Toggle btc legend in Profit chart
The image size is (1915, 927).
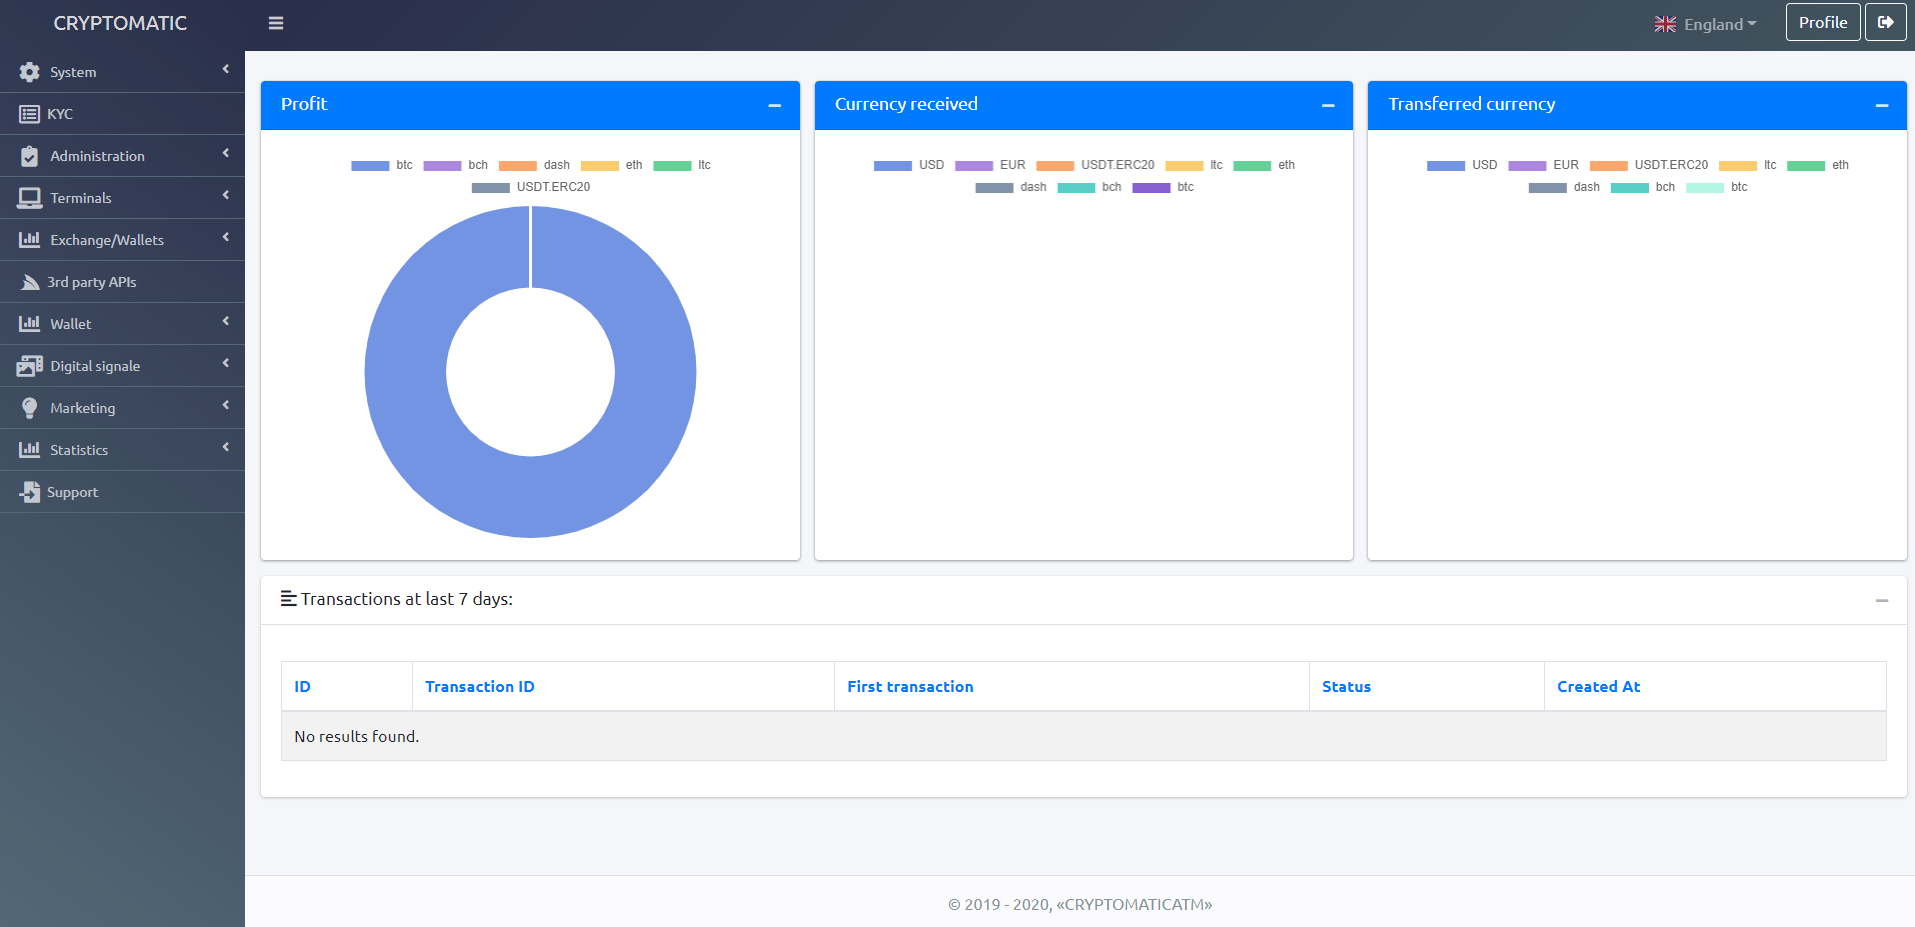click(382, 166)
